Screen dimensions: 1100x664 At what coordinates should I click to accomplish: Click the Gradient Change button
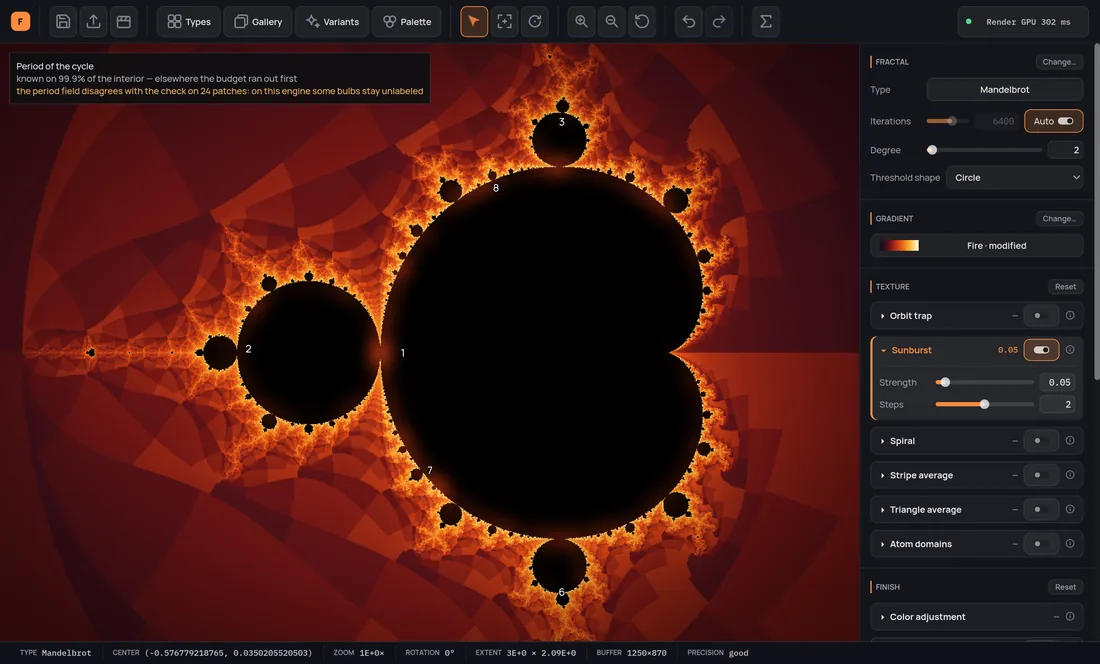[x=1059, y=218]
